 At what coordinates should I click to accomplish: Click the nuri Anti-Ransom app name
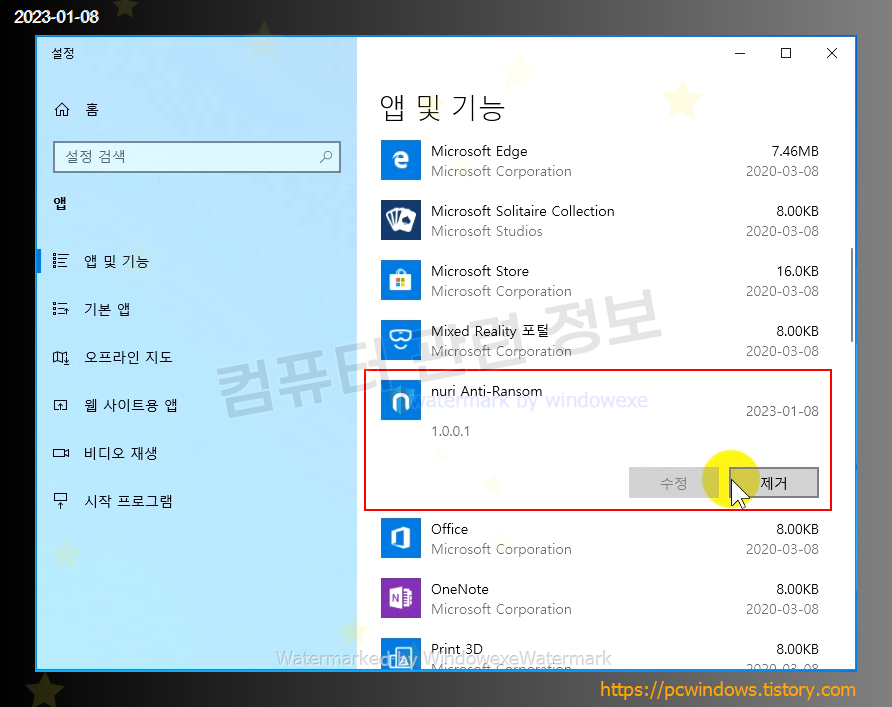click(486, 391)
